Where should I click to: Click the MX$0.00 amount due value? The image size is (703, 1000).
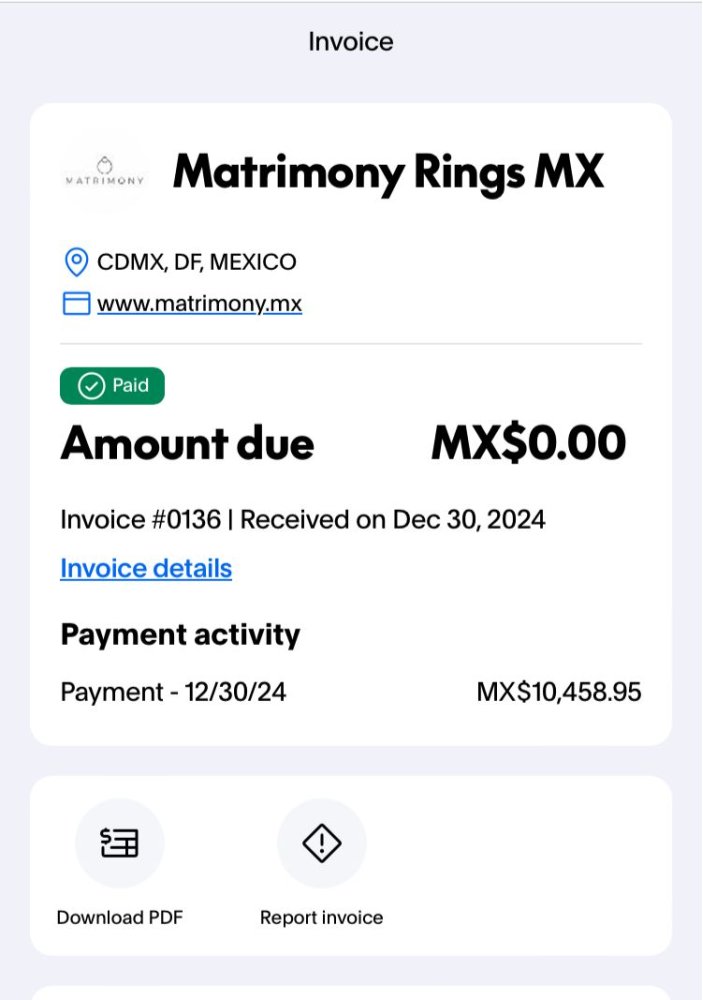(x=529, y=443)
